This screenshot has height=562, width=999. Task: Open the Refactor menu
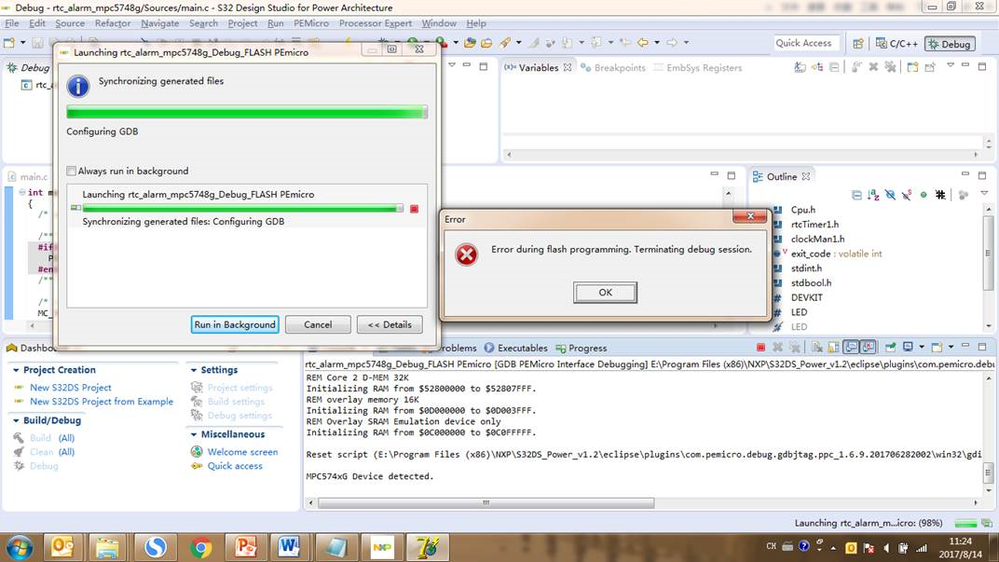click(113, 23)
